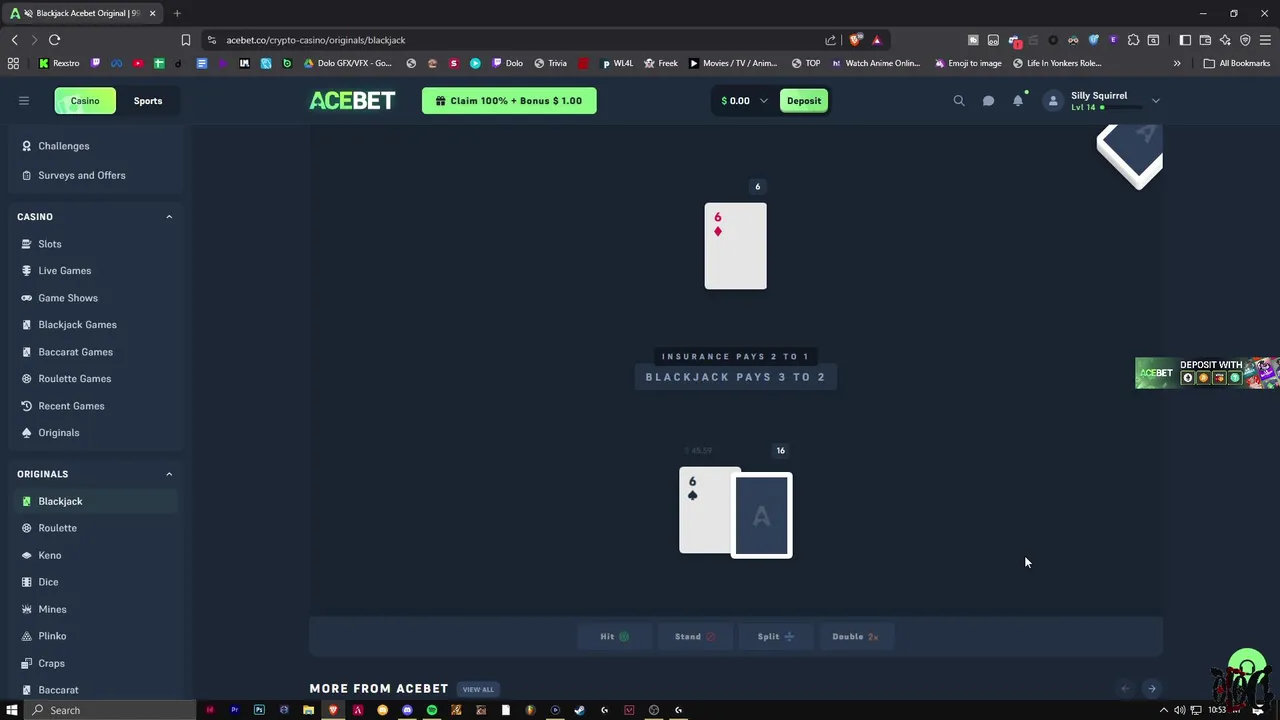Click the search magnifier icon in header

(x=959, y=100)
